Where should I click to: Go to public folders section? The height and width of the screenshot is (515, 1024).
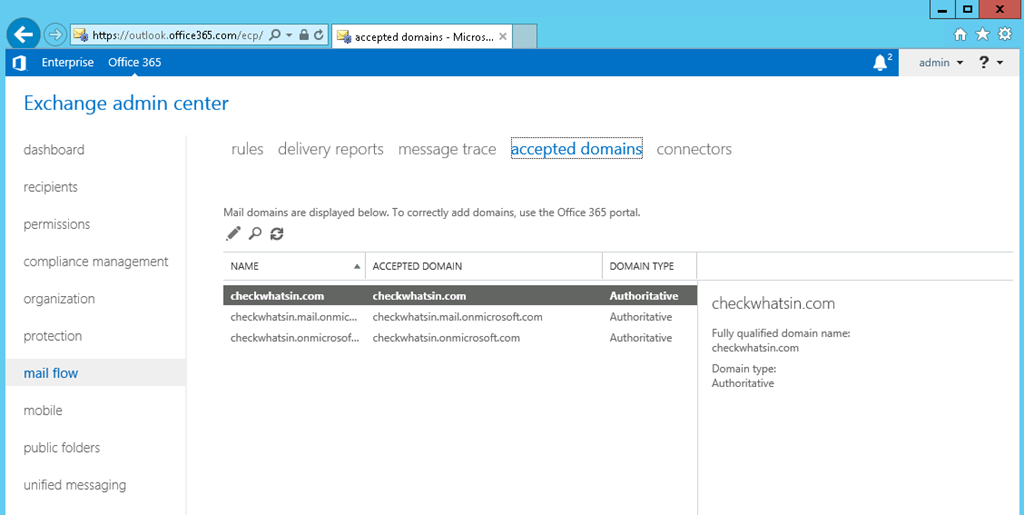click(62, 448)
